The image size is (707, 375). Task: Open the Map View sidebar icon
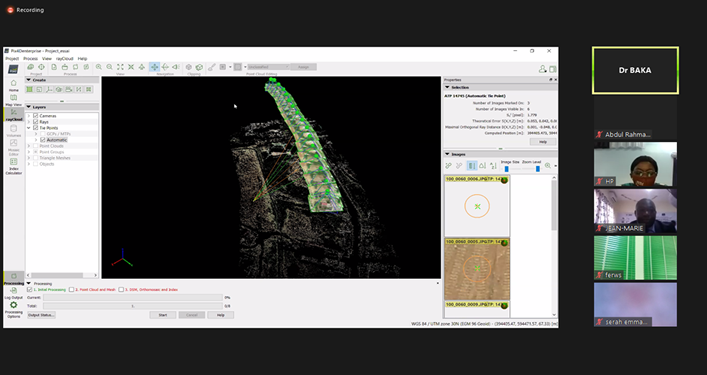point(14,100)
